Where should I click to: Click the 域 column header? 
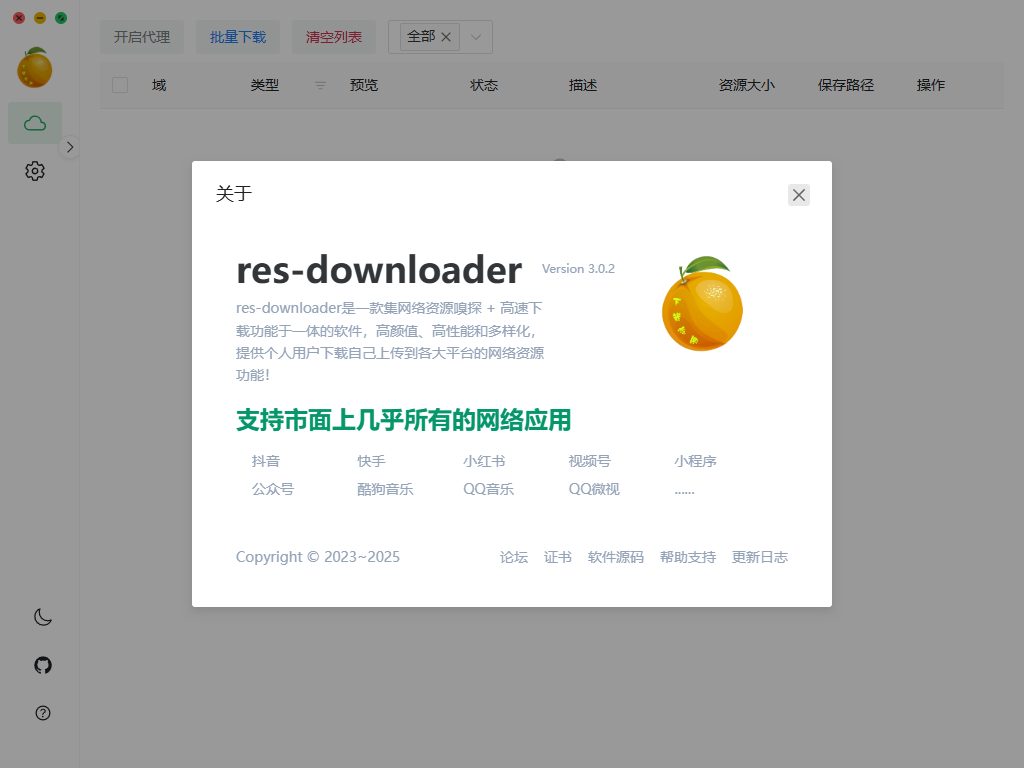tap(159, 85)
